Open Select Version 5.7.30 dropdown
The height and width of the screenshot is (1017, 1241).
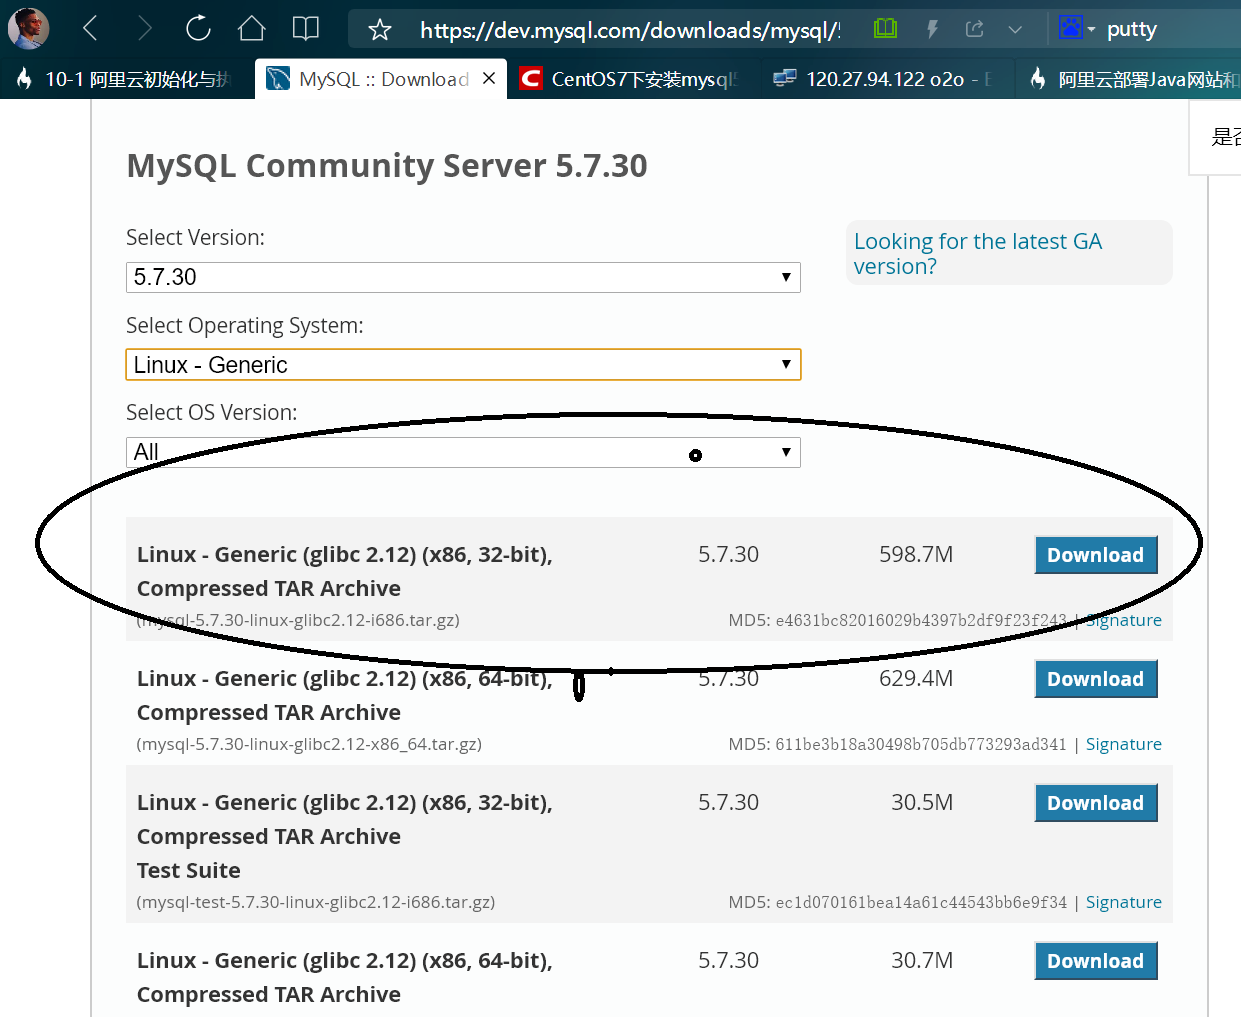[463, 277]
